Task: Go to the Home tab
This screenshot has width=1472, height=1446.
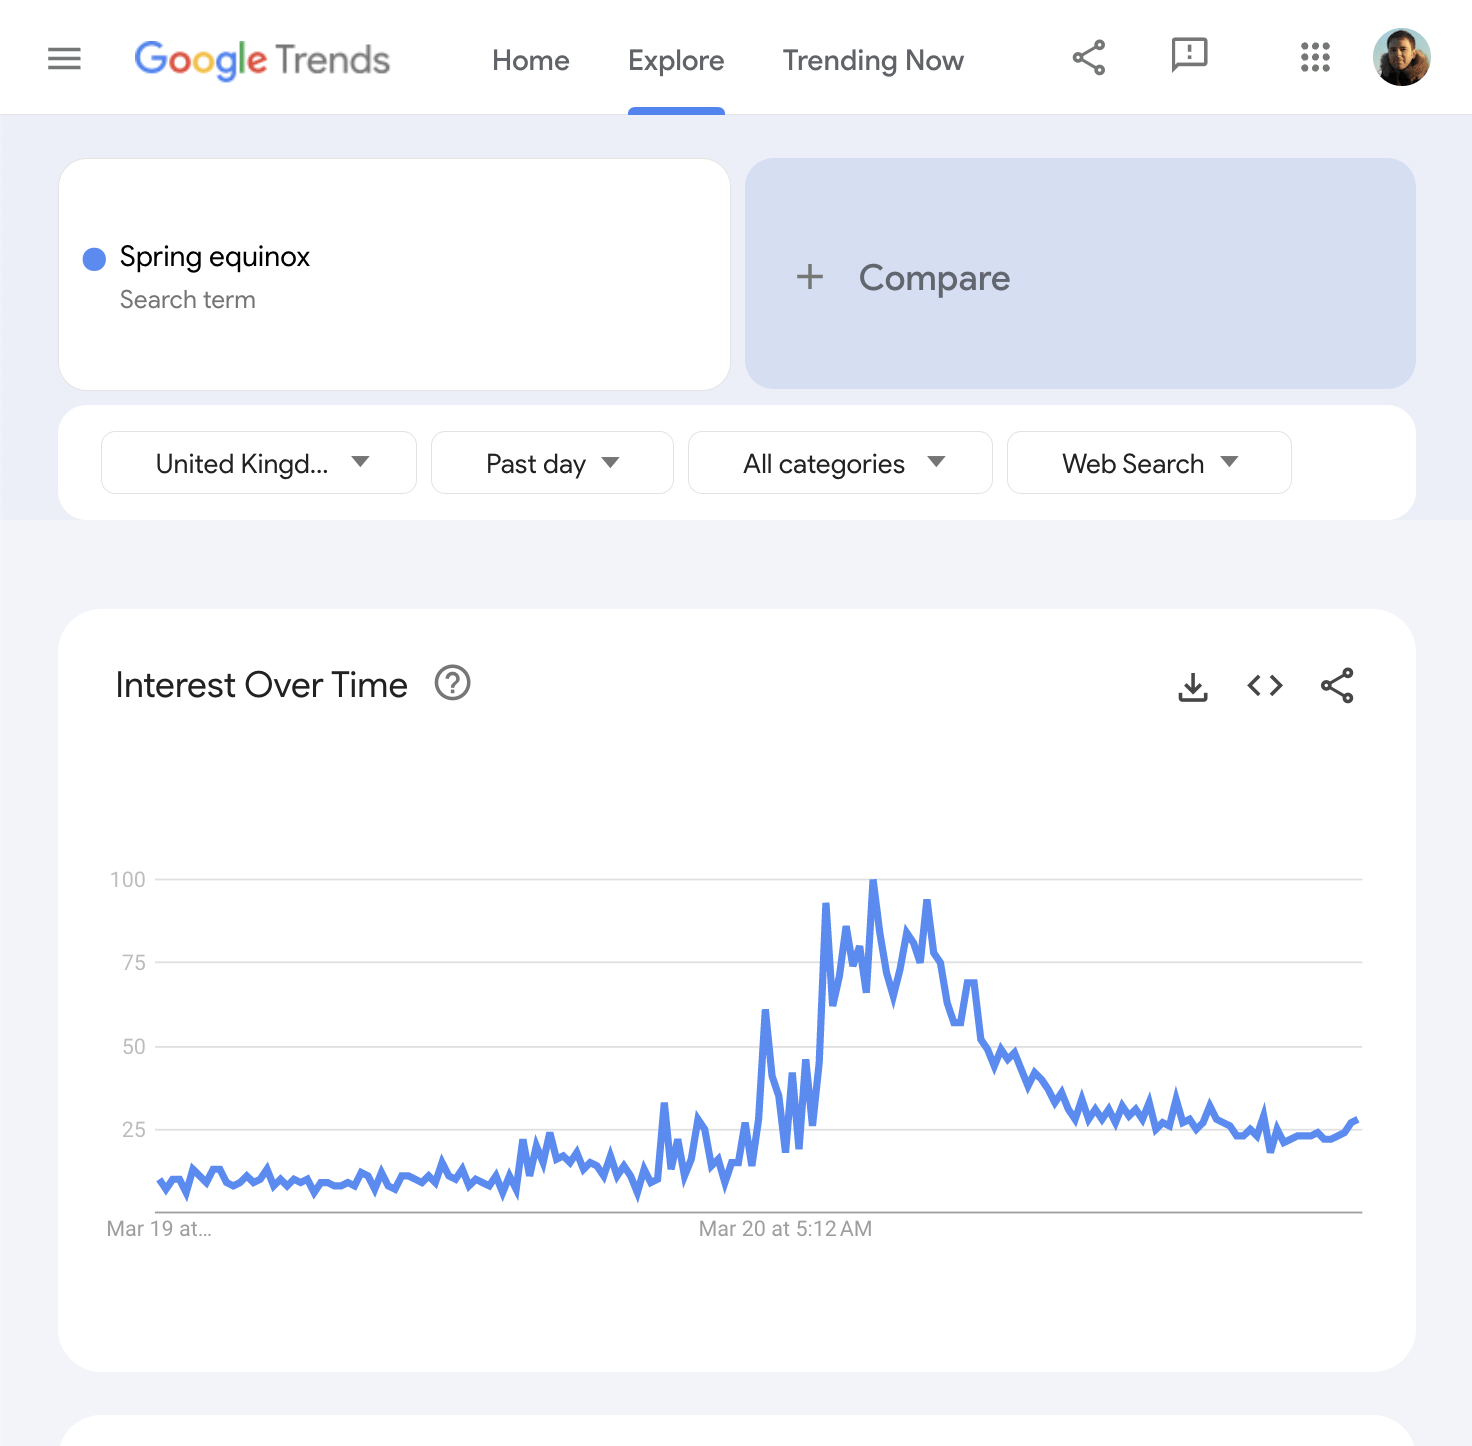Action: pyautogui.click(x=531, y=60)
